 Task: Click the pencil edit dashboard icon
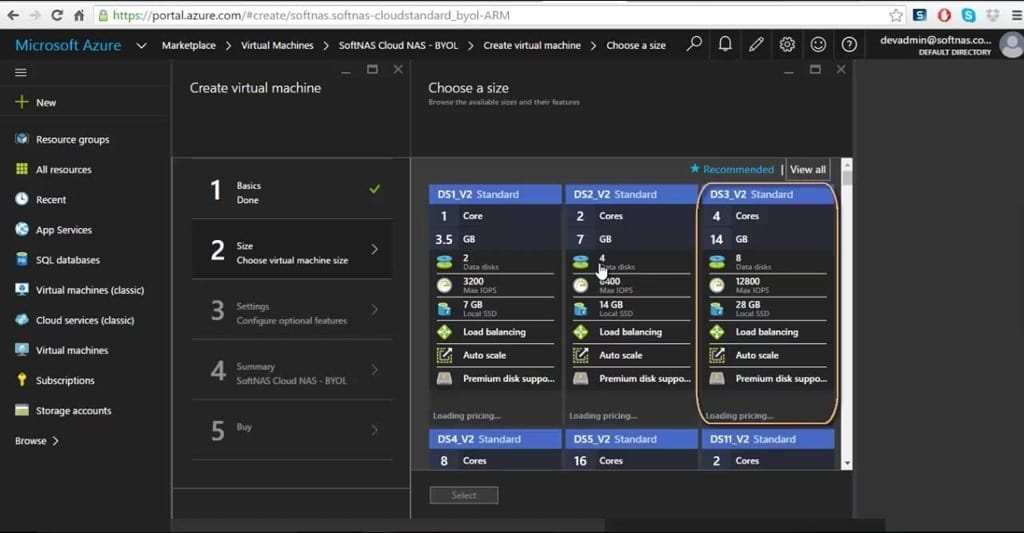756,44
